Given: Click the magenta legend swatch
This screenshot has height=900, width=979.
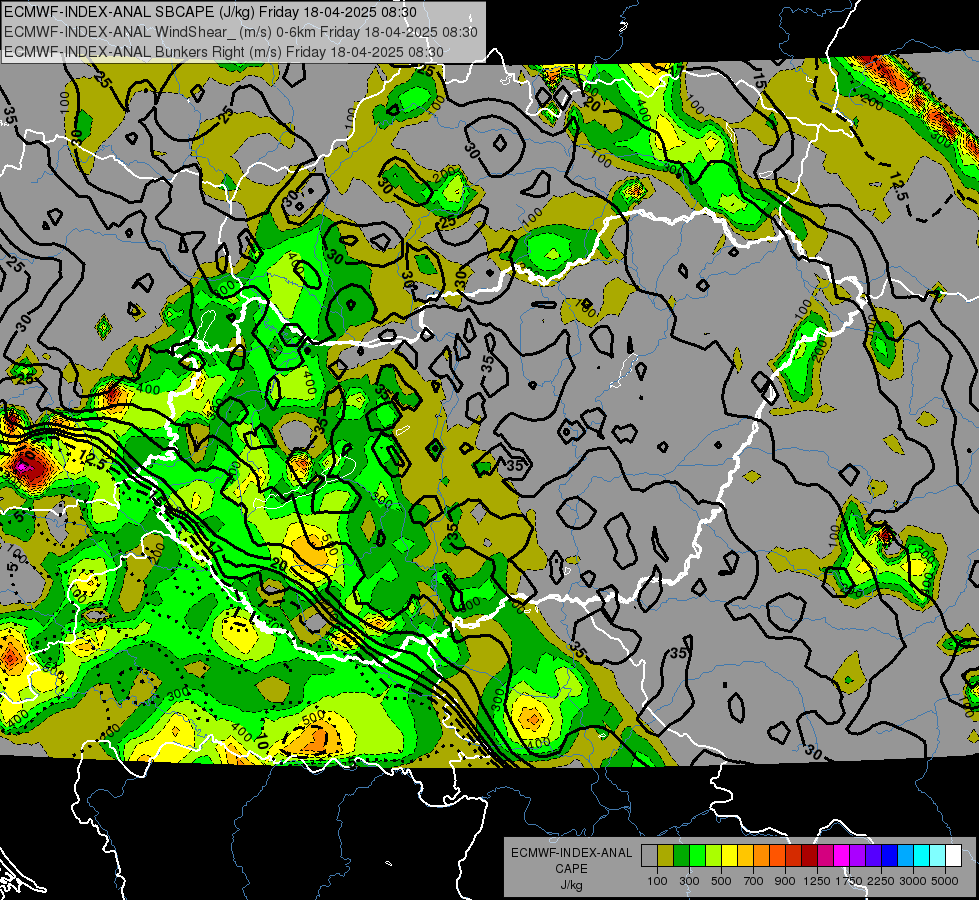Looking at the screenshot, I should [x=841, y=856].
